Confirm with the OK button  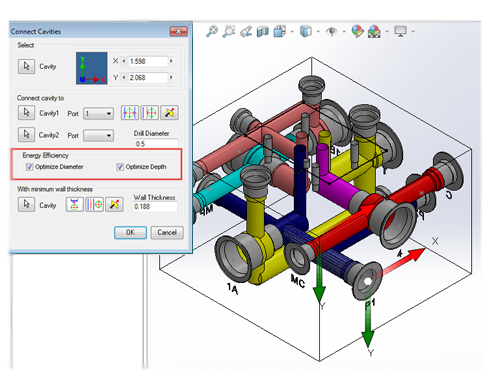click(130, 232)
